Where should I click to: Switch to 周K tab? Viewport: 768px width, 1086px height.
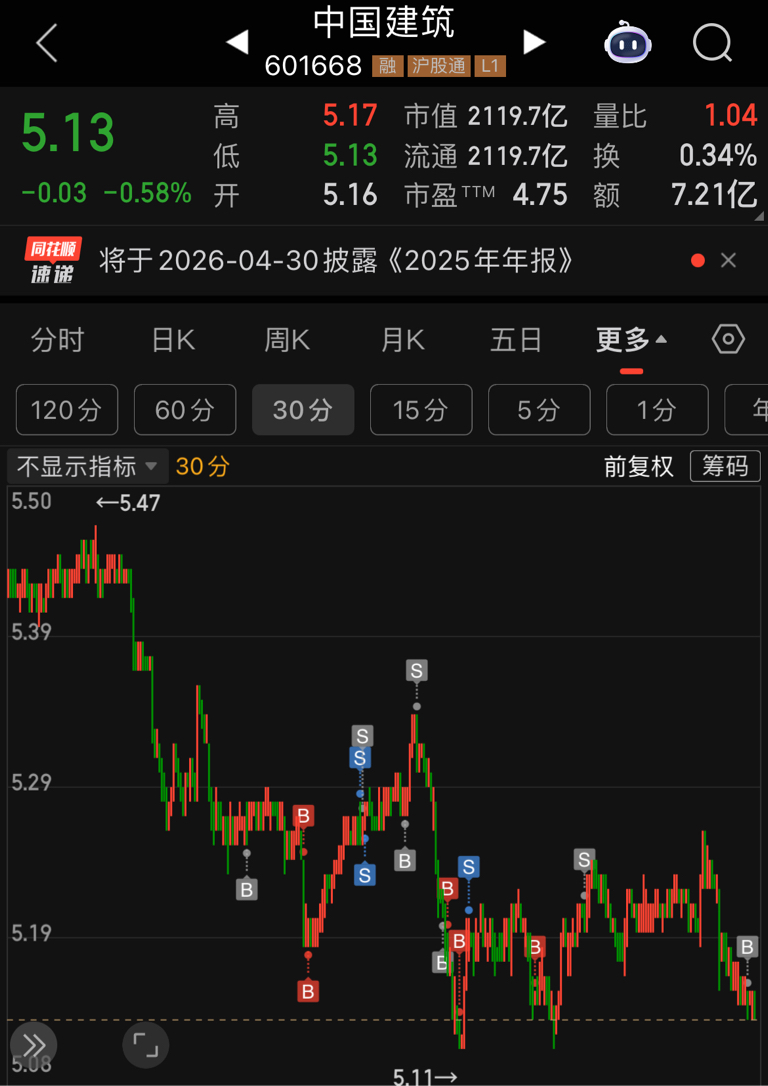point(287,341)
